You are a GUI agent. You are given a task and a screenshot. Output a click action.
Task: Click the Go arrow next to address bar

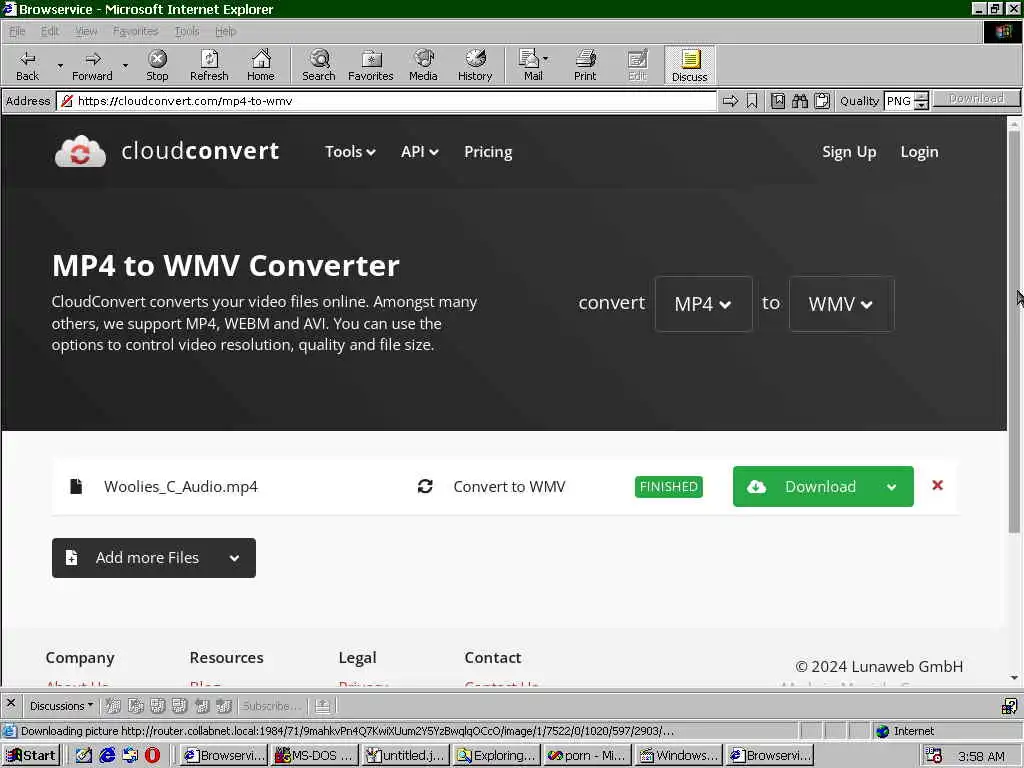point(731,101)
